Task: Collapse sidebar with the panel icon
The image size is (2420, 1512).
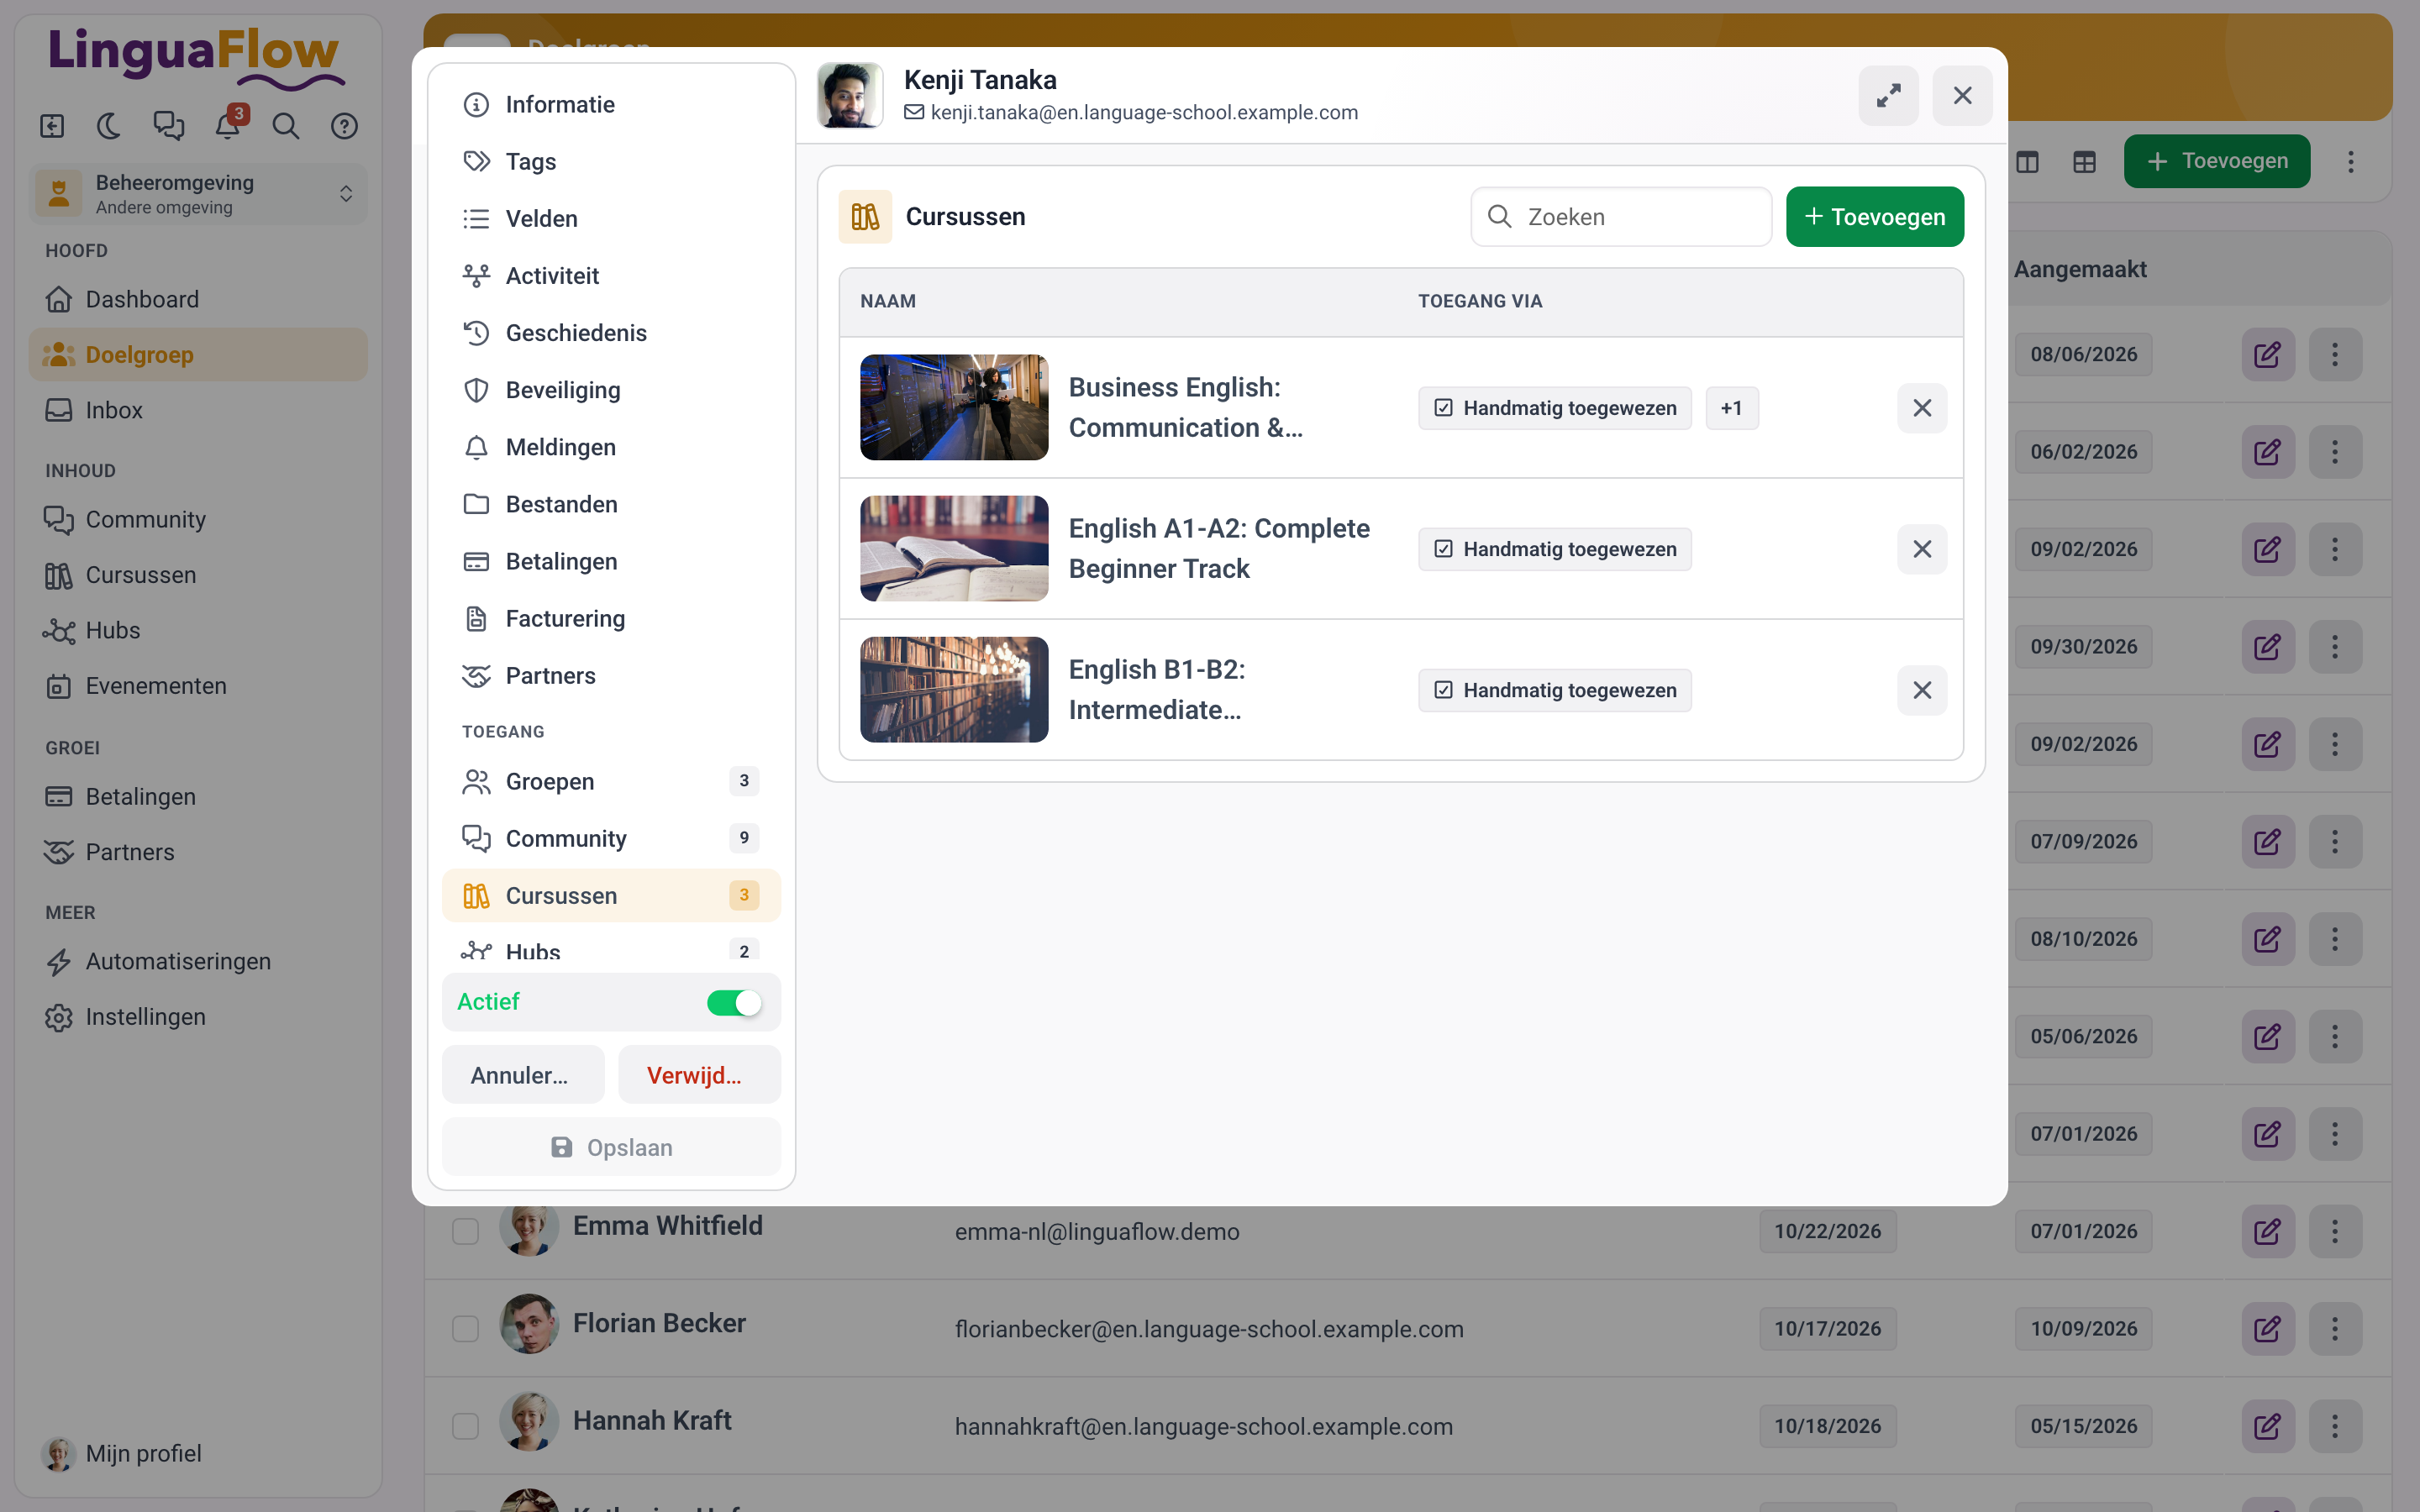Action: pos(52,126)
